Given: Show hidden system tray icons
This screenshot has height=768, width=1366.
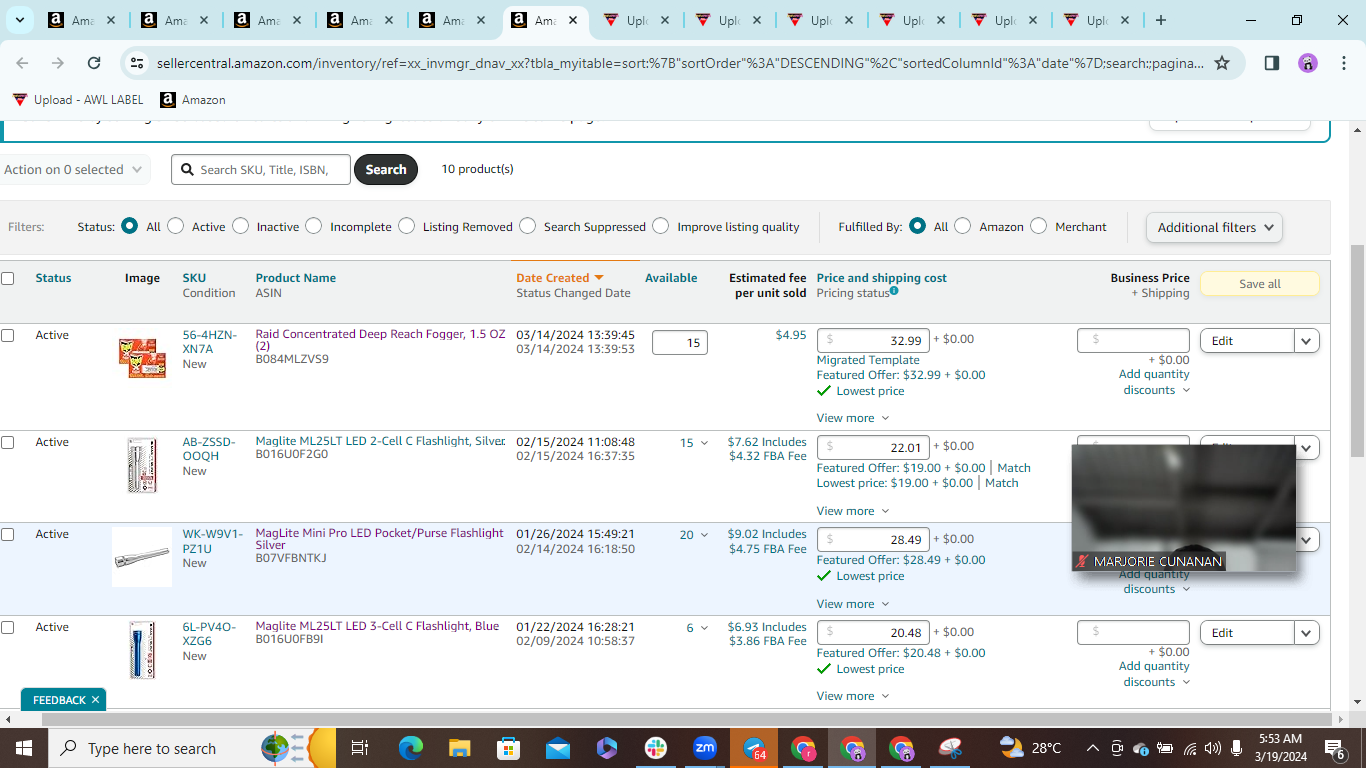Looking at the screenshot, I should [x=1093, y=748].
